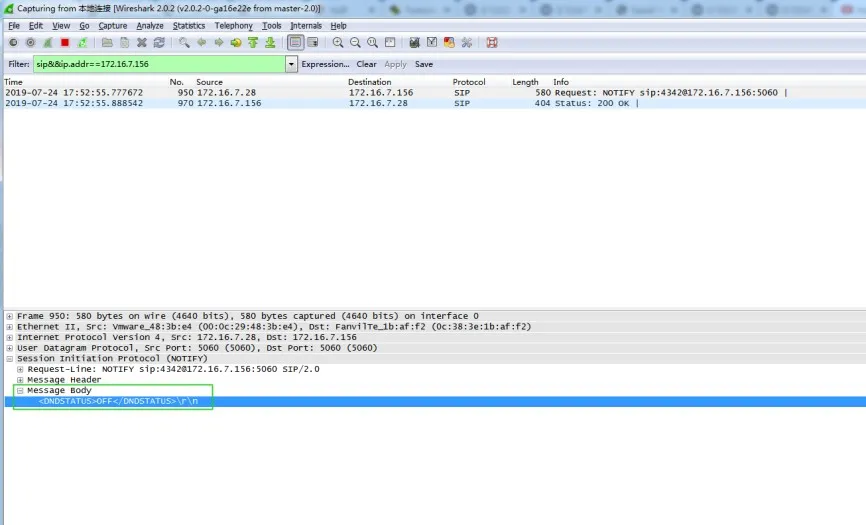Restart the current capture

[82, 43]
